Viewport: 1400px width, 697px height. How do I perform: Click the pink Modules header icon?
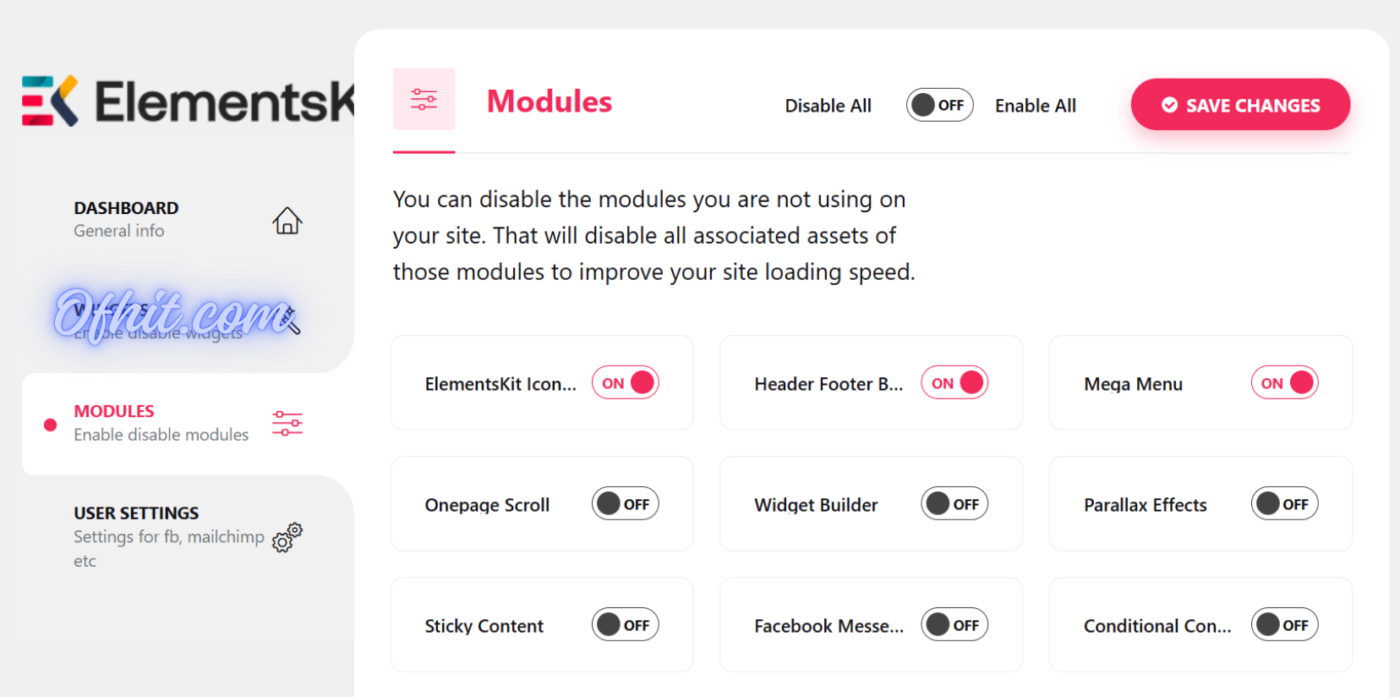424,99
